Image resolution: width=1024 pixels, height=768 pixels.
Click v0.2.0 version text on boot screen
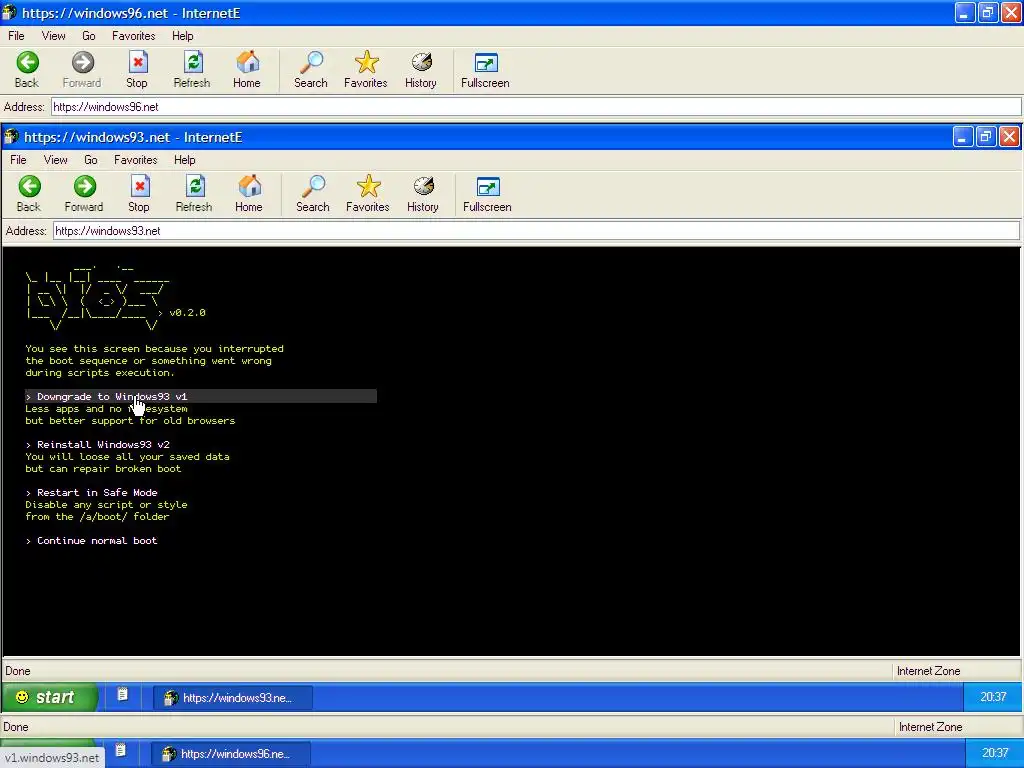point(187,313)
